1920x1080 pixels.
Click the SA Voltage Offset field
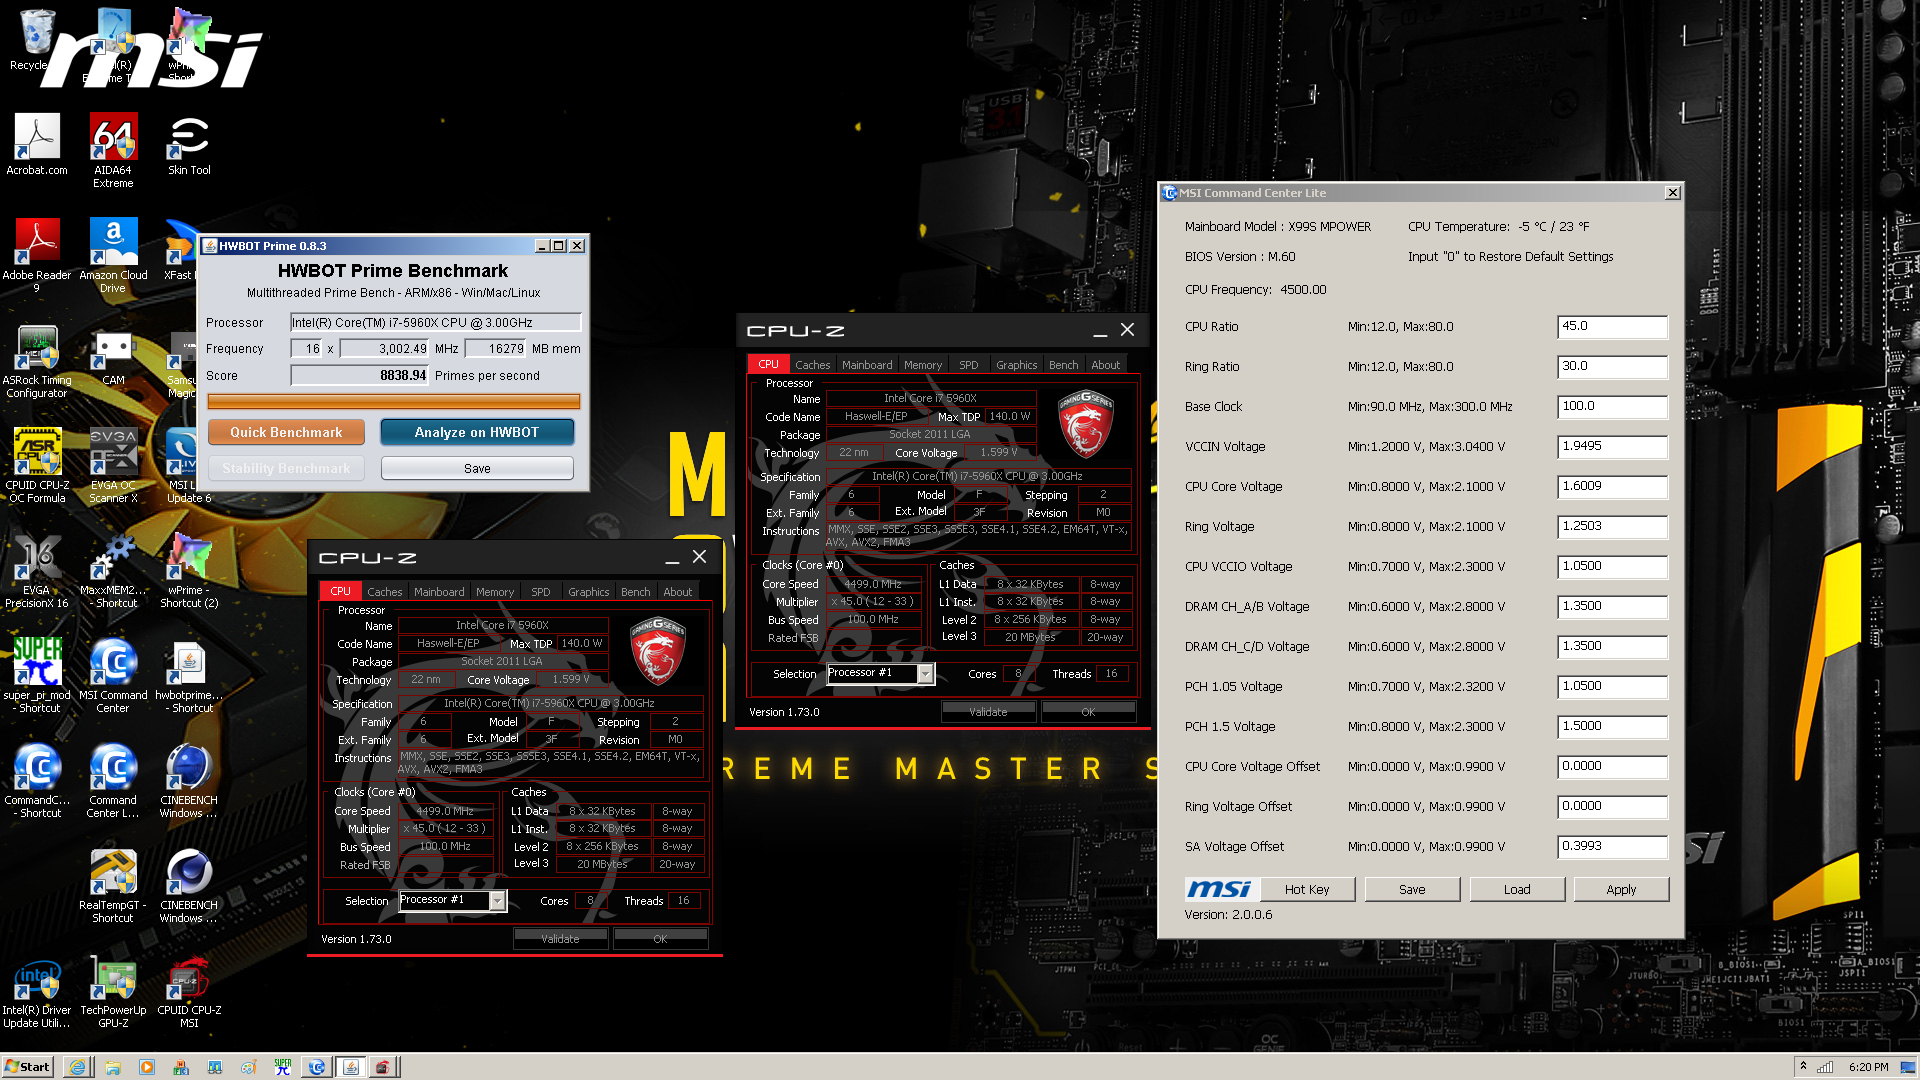click(x=1612, y=847)
